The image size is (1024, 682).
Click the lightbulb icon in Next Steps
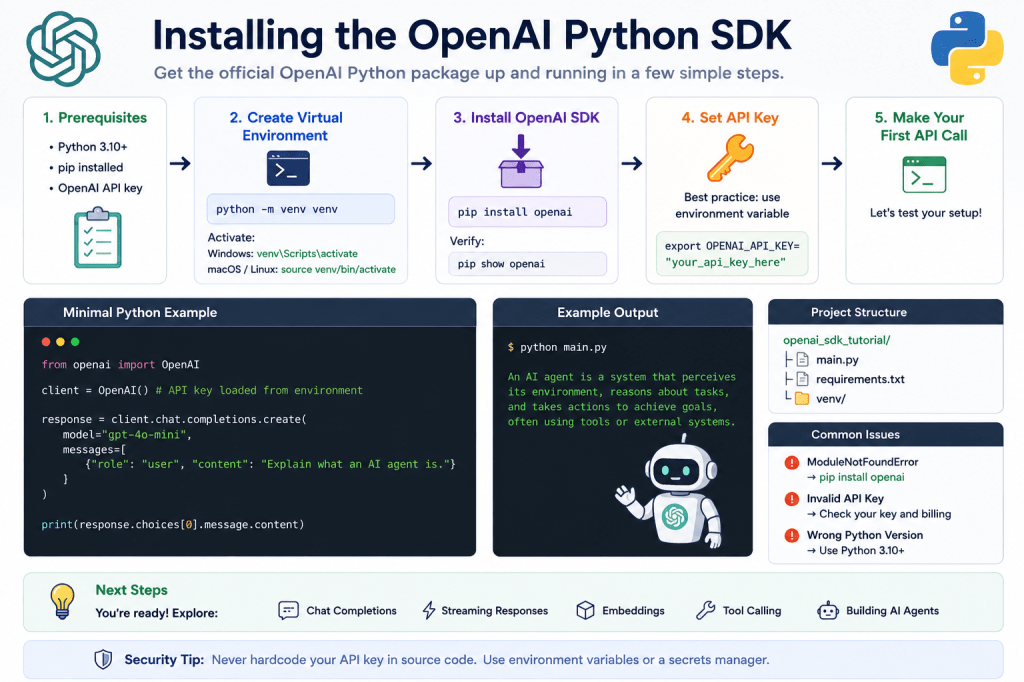tap(62, 601)
